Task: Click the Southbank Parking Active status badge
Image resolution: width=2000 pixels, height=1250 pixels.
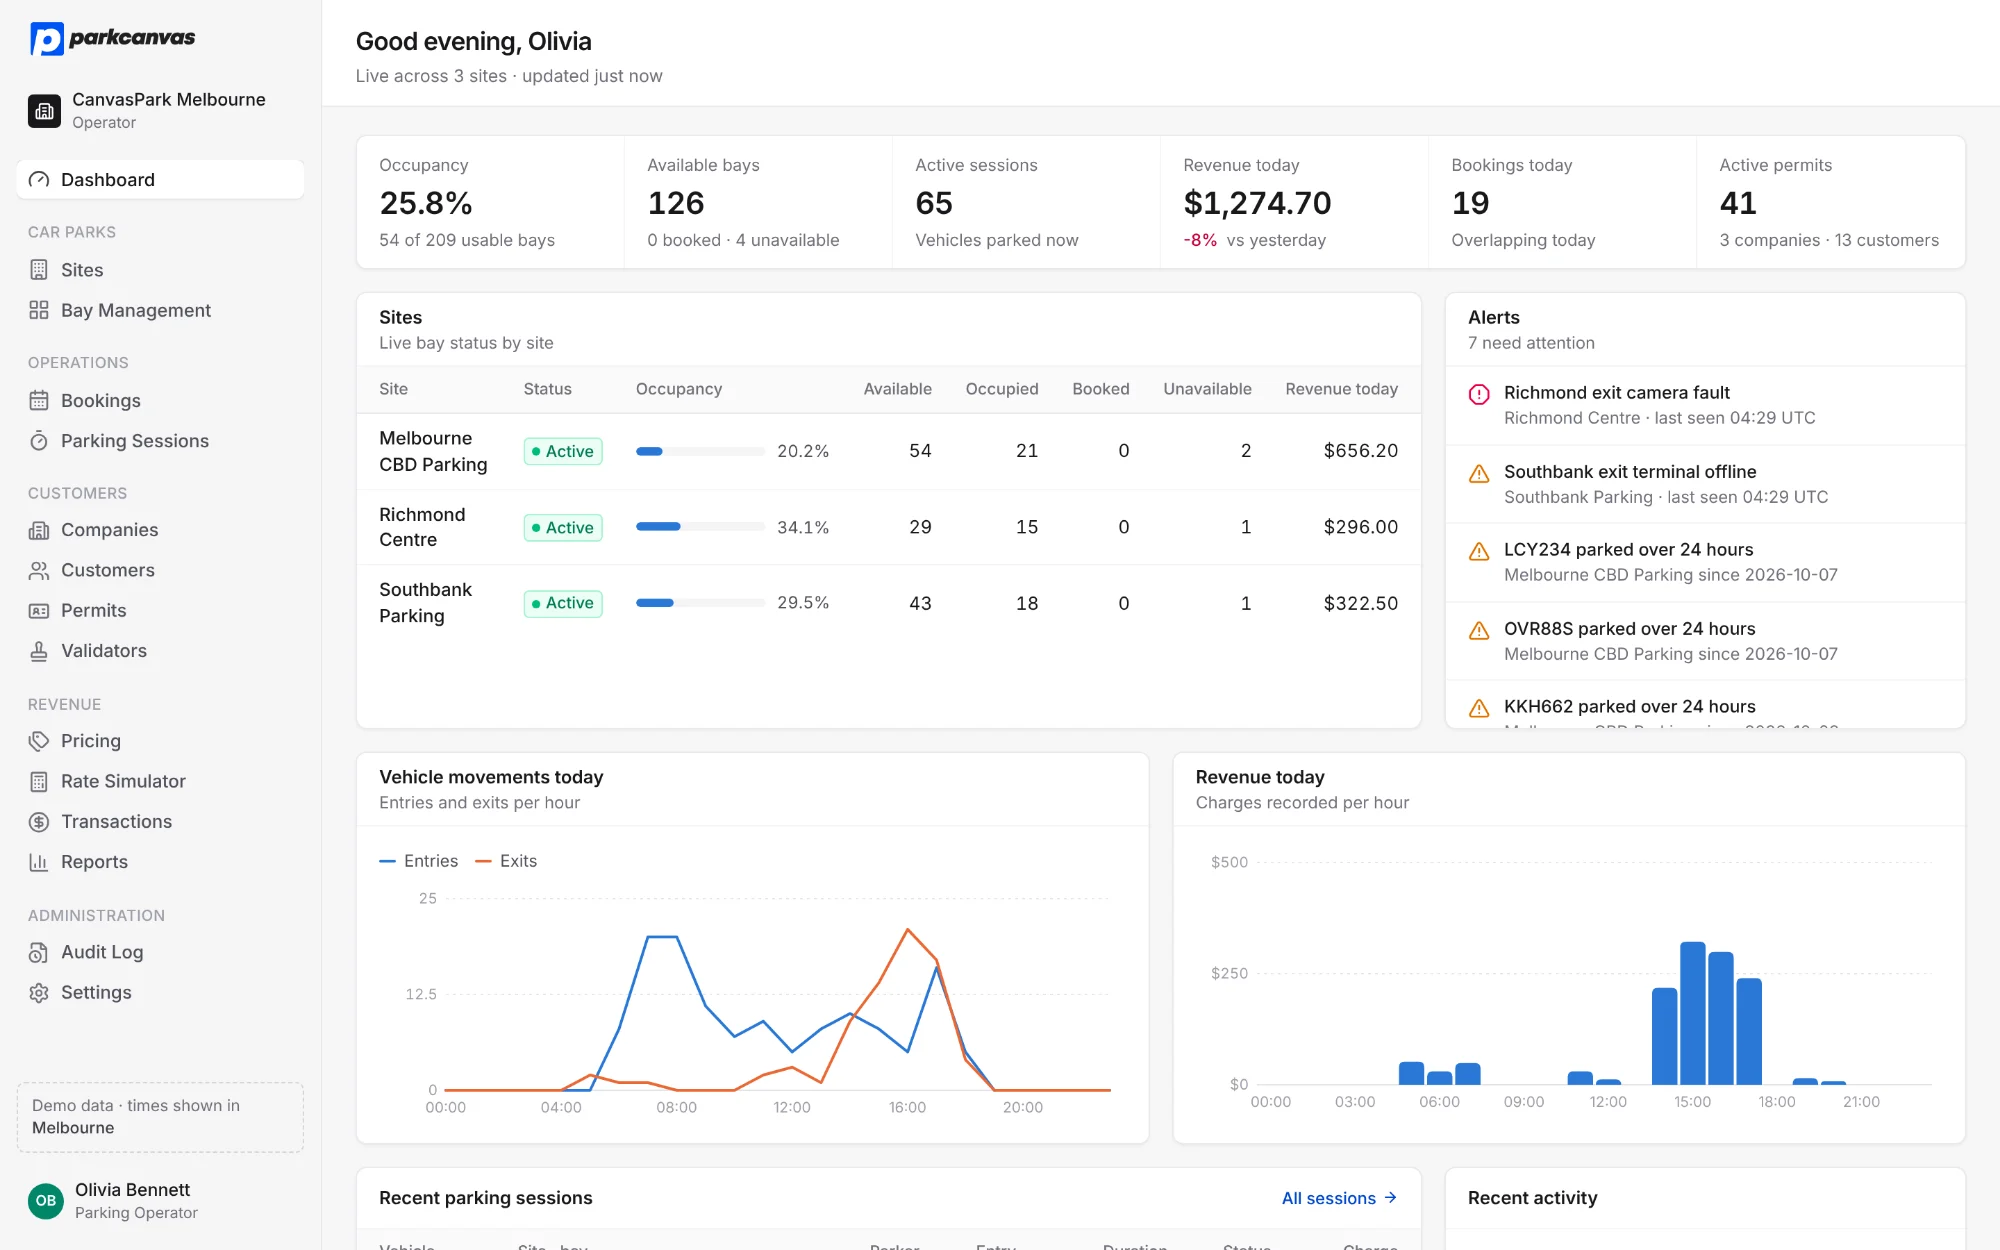Action: pyautogui.click(x=563, y=603)
